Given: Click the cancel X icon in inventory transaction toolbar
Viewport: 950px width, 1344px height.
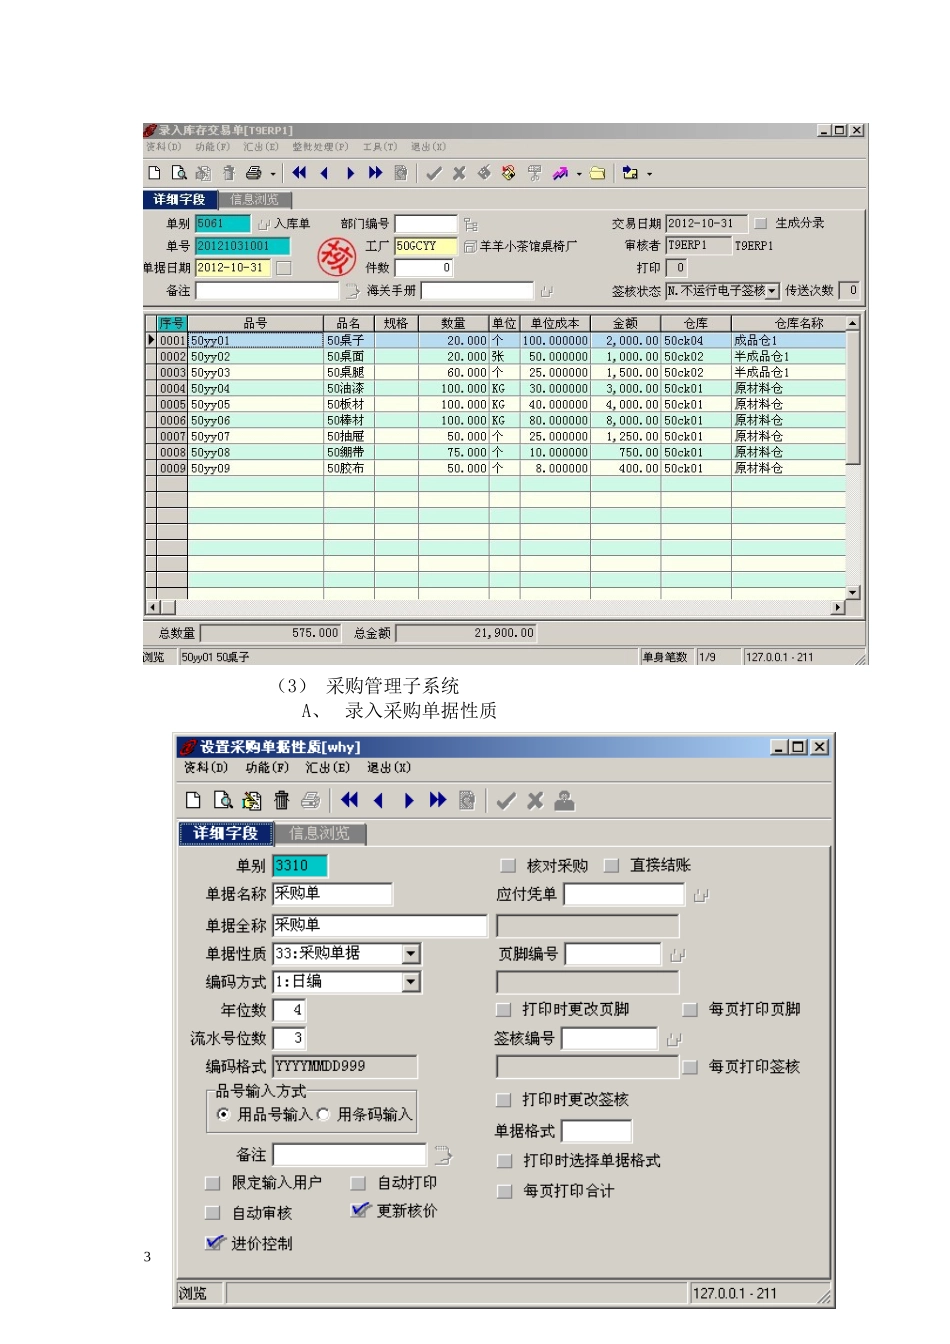Looking at the screenshot, I should click(x=459, y=173).
